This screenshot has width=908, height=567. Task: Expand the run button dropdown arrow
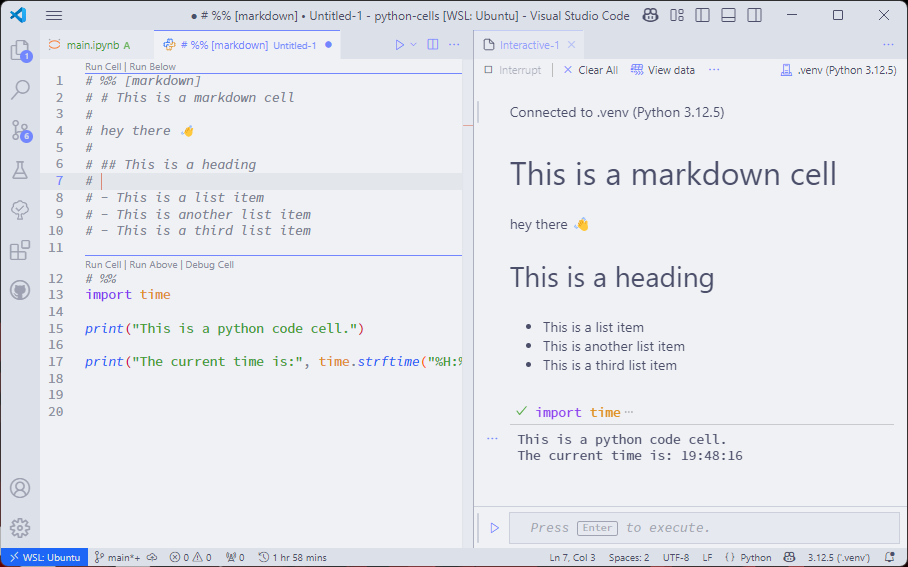413,45
